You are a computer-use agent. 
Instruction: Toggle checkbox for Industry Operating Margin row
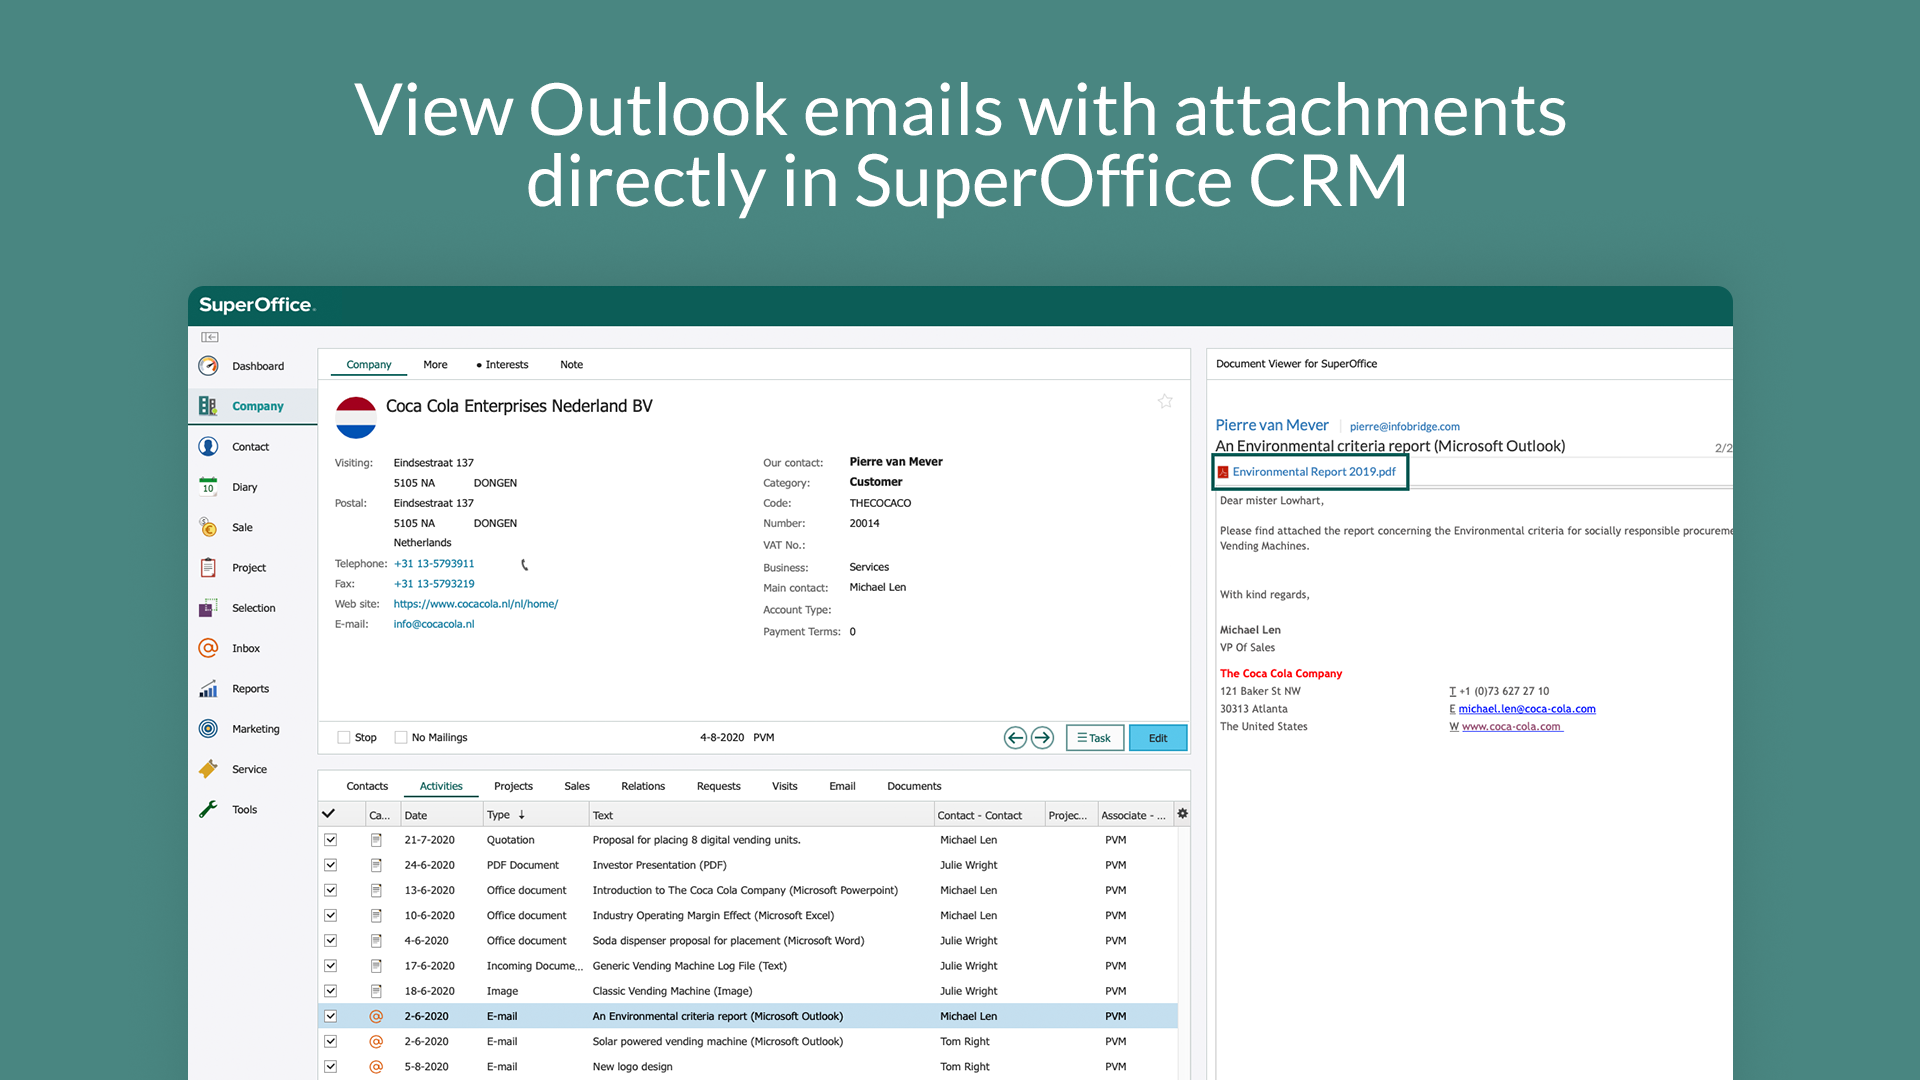coord(331,915)
